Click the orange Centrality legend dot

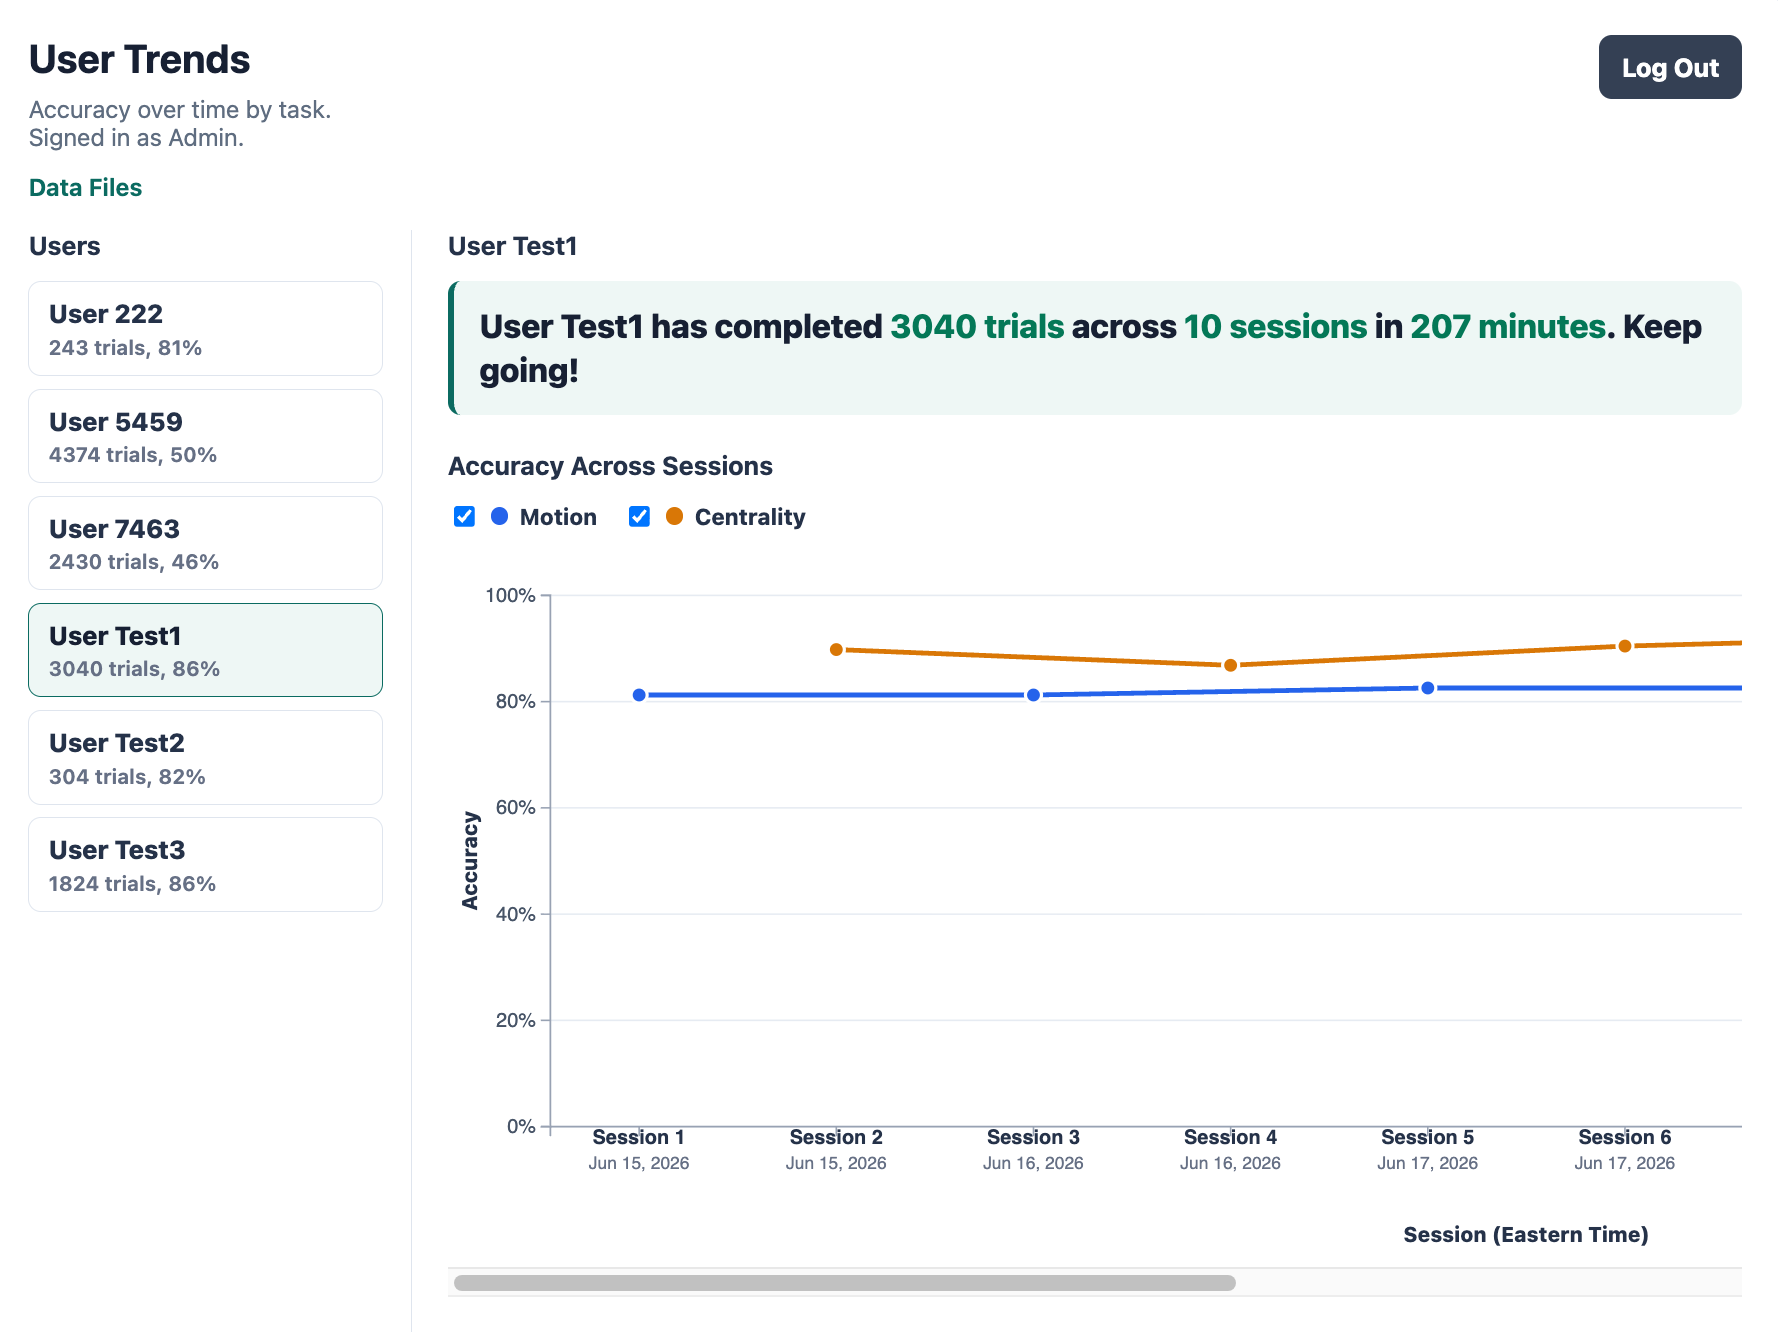pyautogui.click(x=675, y=516)
